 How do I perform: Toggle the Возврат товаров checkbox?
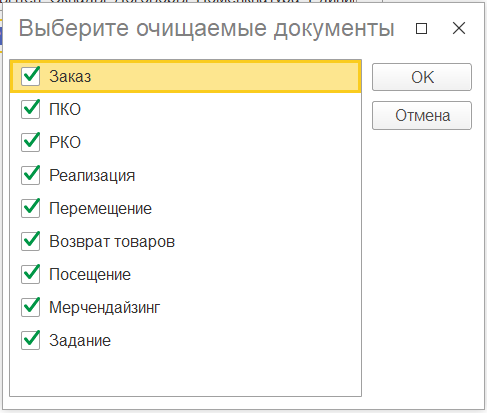click(x=31, y=241)
